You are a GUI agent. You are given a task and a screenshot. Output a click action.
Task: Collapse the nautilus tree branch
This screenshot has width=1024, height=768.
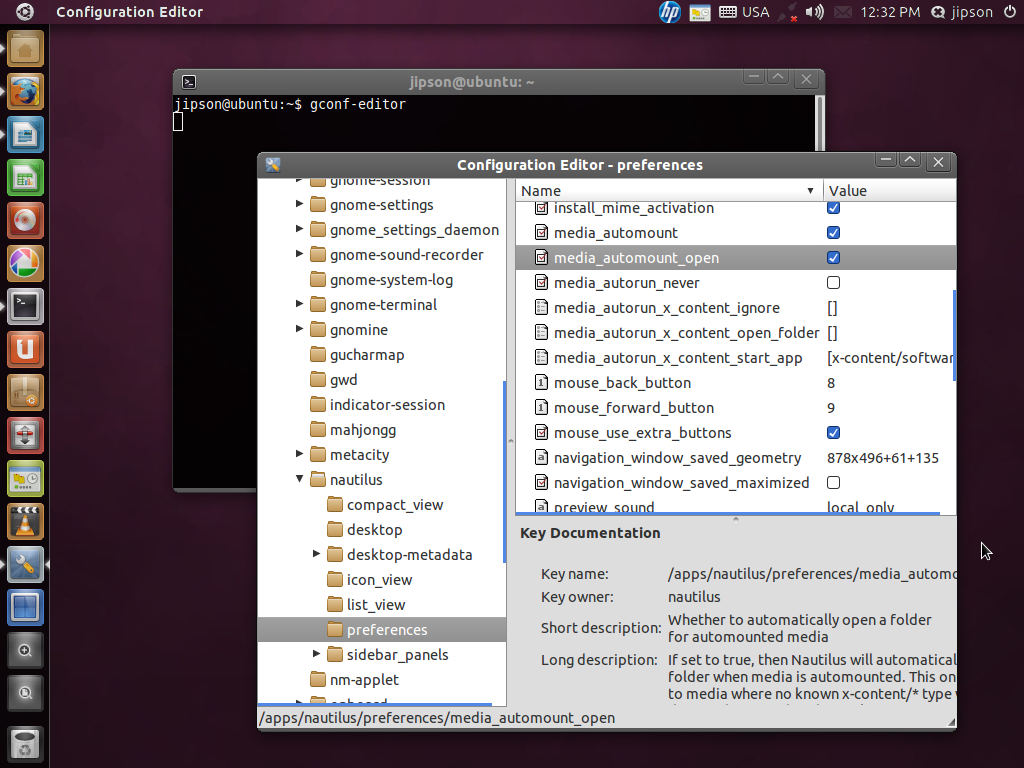pyautogui.click(x=298, y=479)
